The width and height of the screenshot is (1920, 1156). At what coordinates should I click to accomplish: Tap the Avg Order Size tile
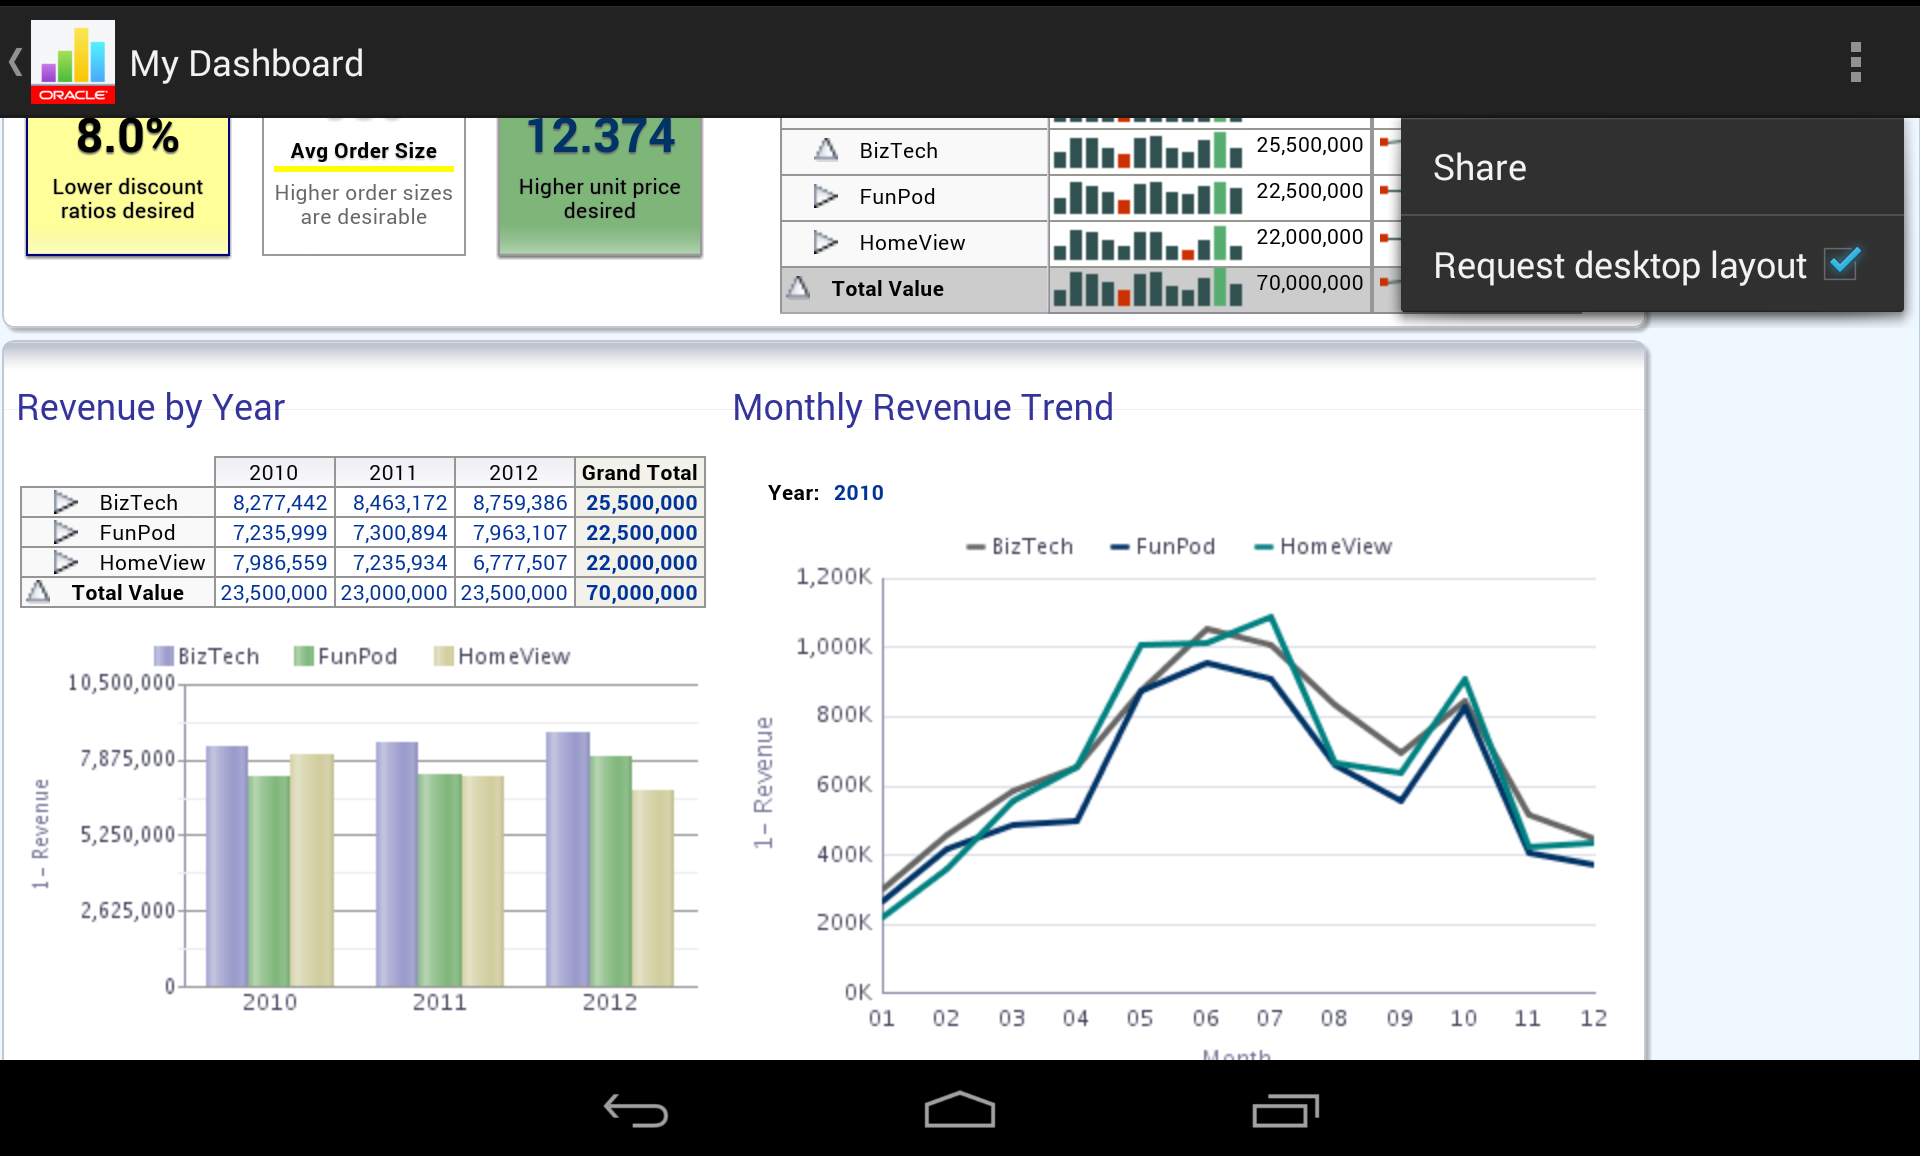(x=364, y=186)
